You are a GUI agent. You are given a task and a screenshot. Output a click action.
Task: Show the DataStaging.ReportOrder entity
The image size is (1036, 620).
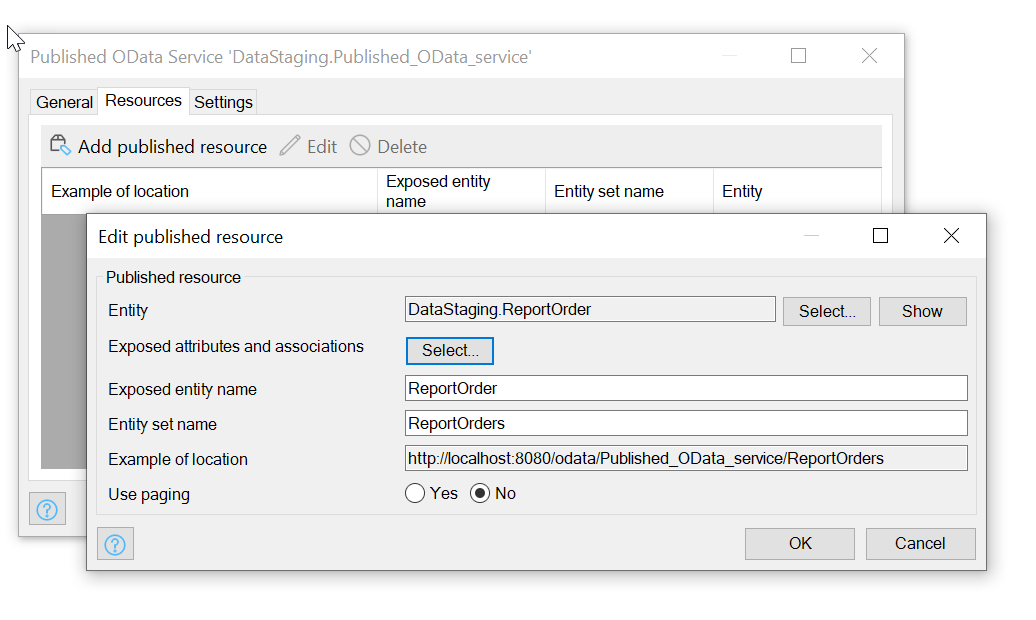[x=921, y=311]
